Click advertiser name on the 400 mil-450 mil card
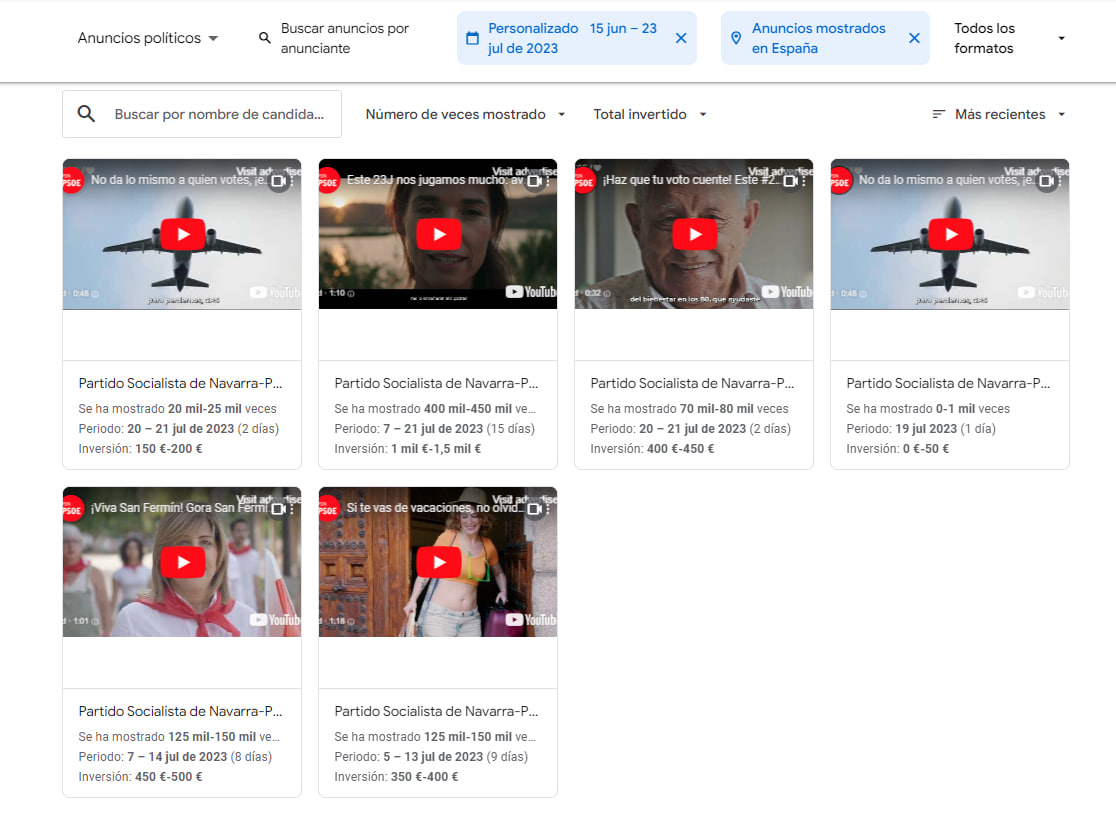This screenshot has width=1116, height=830. point(436,383)
